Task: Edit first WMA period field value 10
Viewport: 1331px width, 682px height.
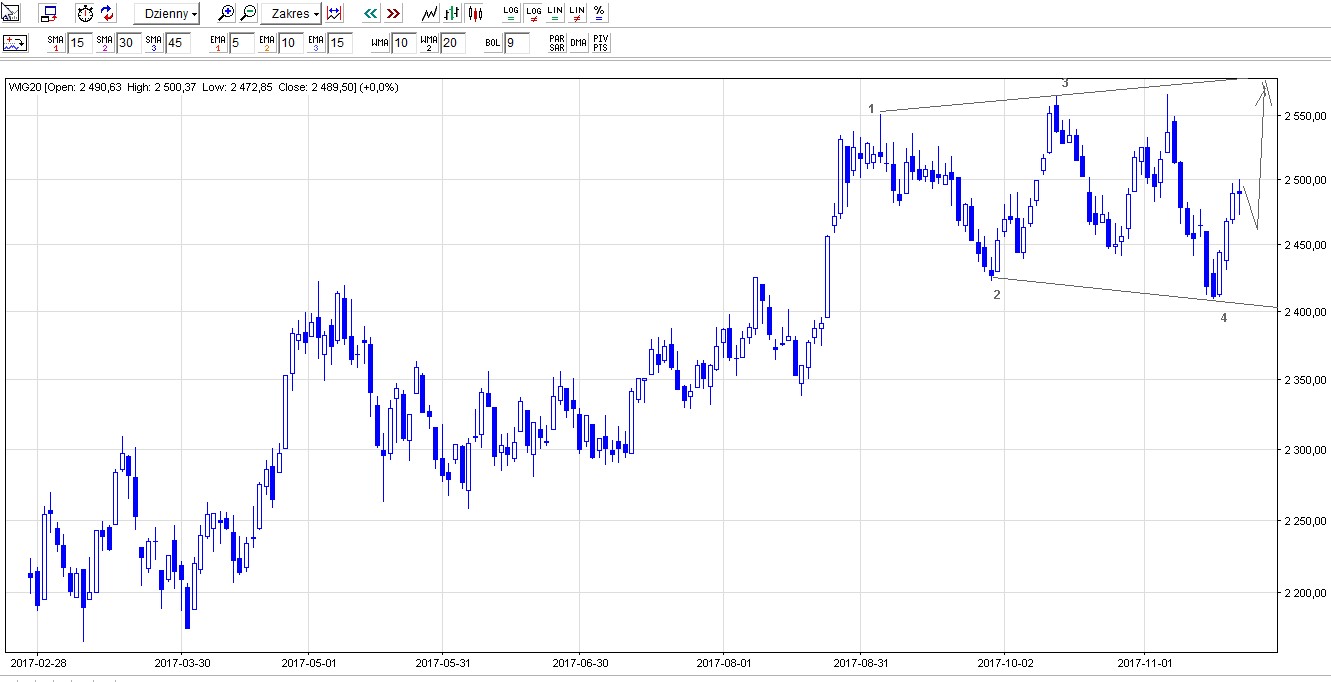Action: tap(403, 43)
